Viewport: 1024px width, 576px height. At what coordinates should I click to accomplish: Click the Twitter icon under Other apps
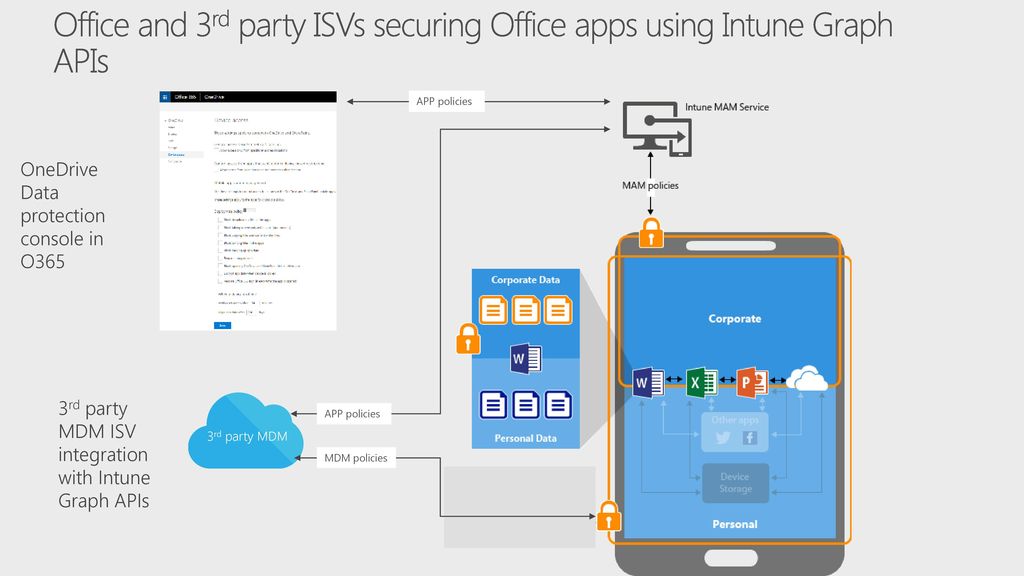pyautogui.click(x=722, y=438)
